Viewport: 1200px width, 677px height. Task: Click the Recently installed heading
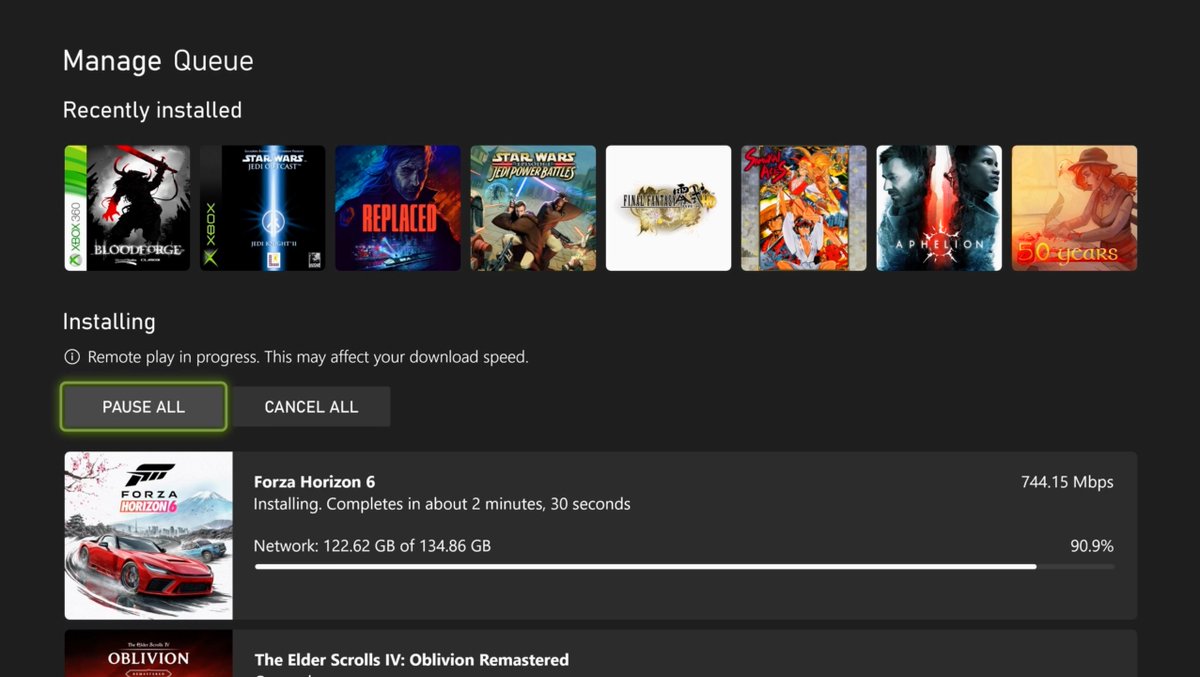[152, 110]
